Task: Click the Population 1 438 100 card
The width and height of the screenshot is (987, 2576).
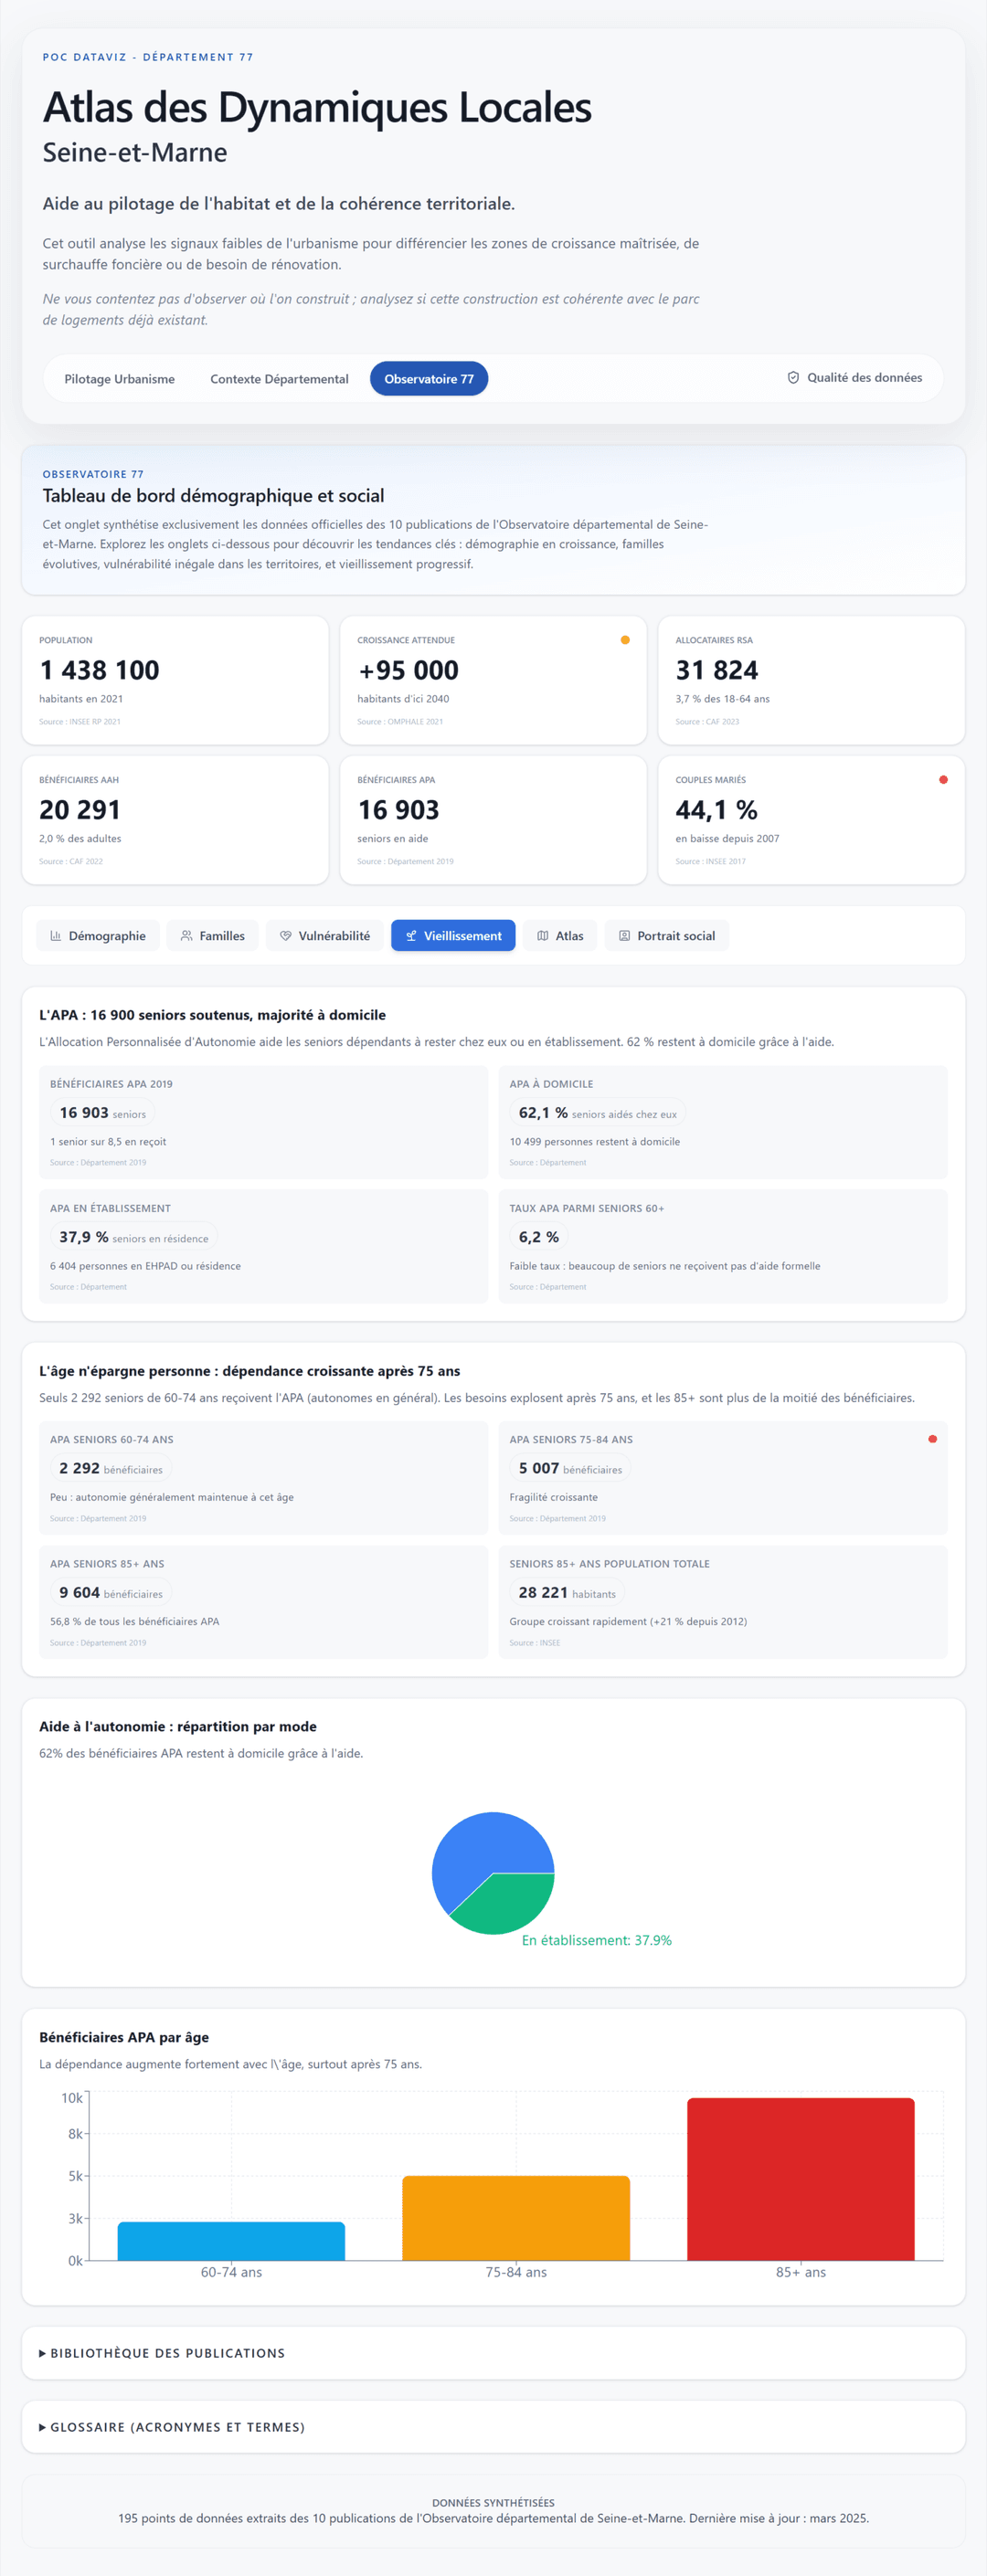Action: click(175, 680)
